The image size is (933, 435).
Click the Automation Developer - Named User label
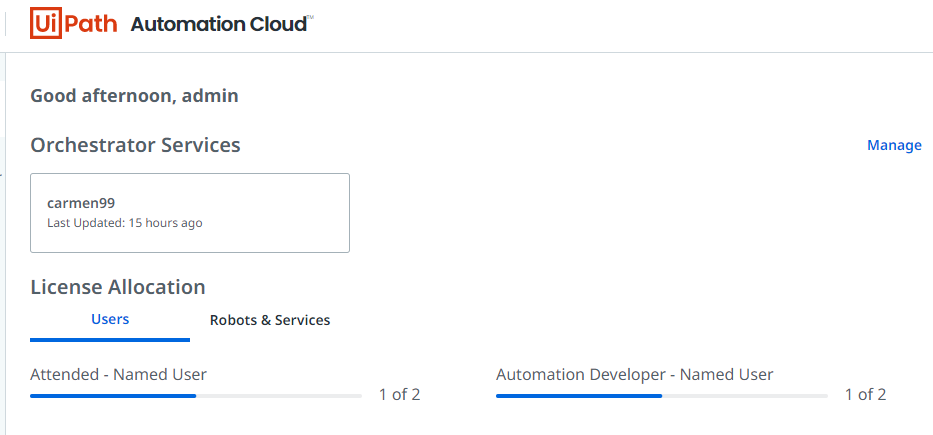(634, 375)
